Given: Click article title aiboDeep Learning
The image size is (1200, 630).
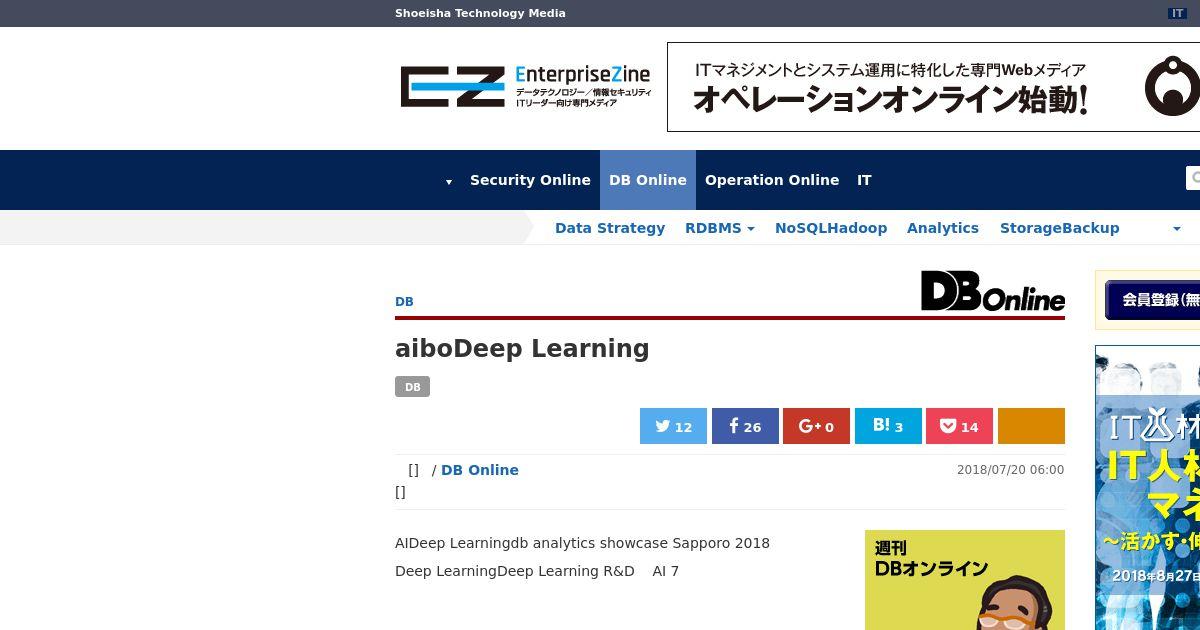Looking at the screenshot, I should coord(522,348).
